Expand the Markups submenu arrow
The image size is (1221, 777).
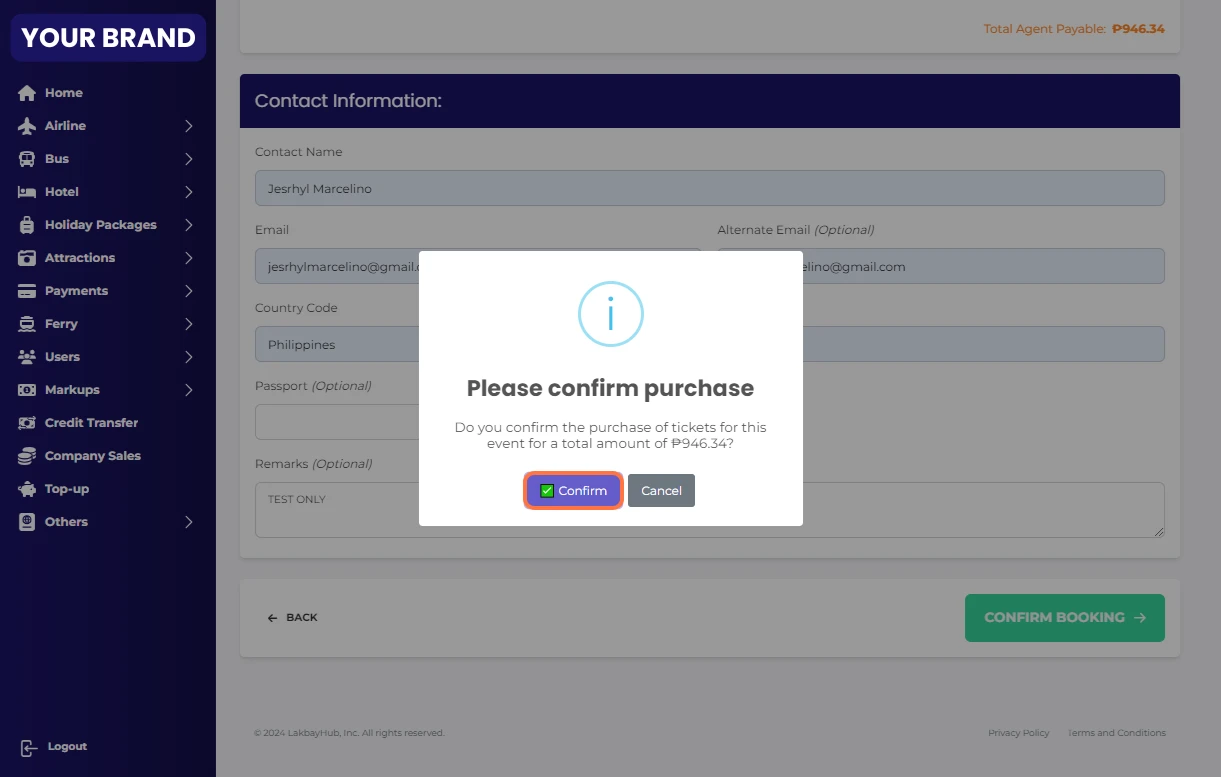[x=189, y=390]
